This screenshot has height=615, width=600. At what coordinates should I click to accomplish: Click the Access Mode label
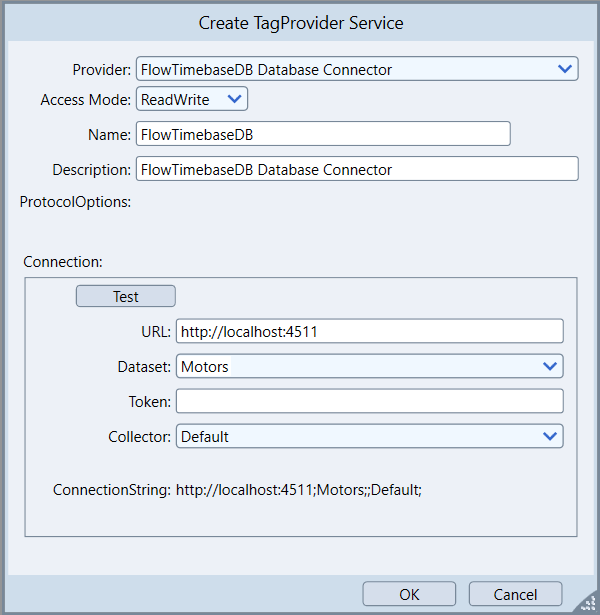tap(85, 100)
